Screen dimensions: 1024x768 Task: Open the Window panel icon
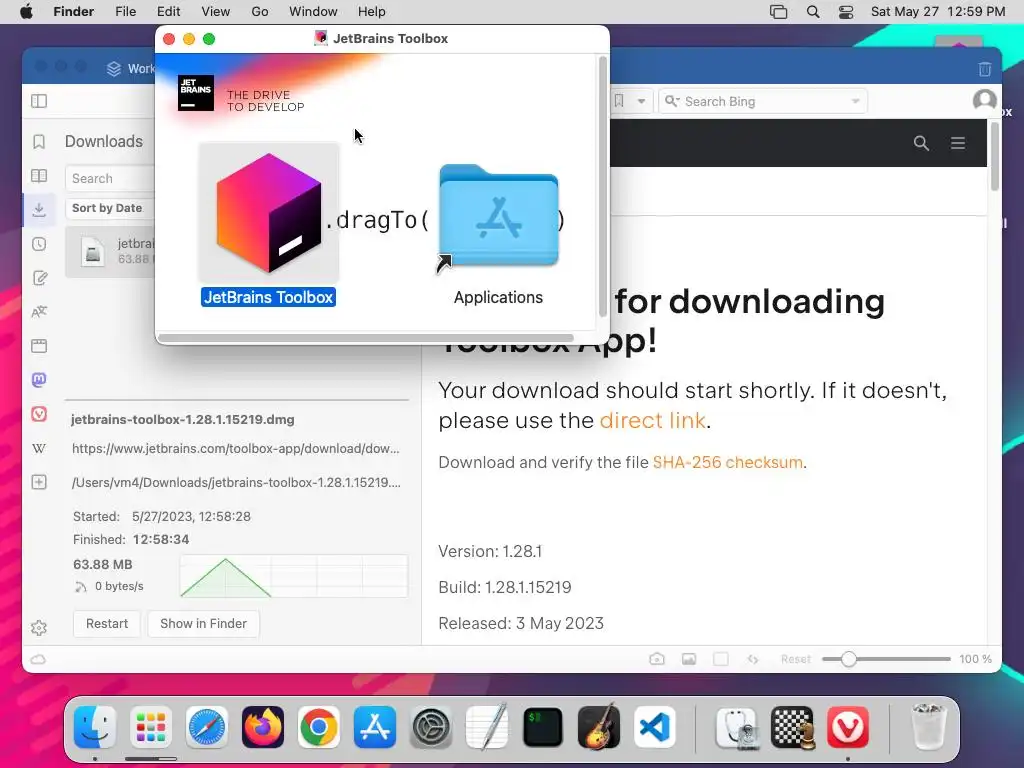(x=39, y=346)
